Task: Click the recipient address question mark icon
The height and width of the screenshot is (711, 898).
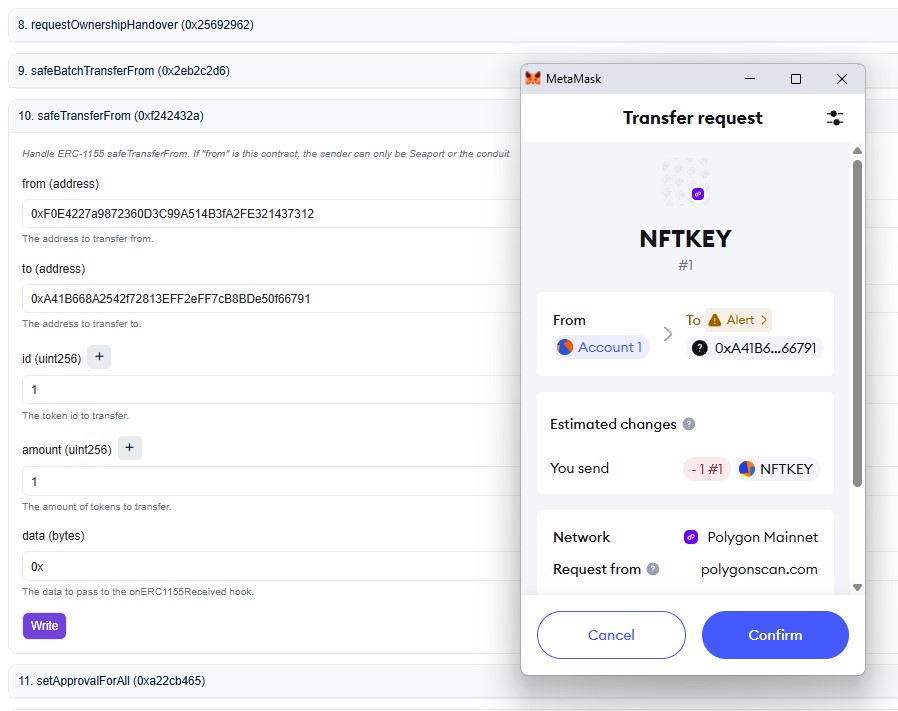Action: click(700, 348)
